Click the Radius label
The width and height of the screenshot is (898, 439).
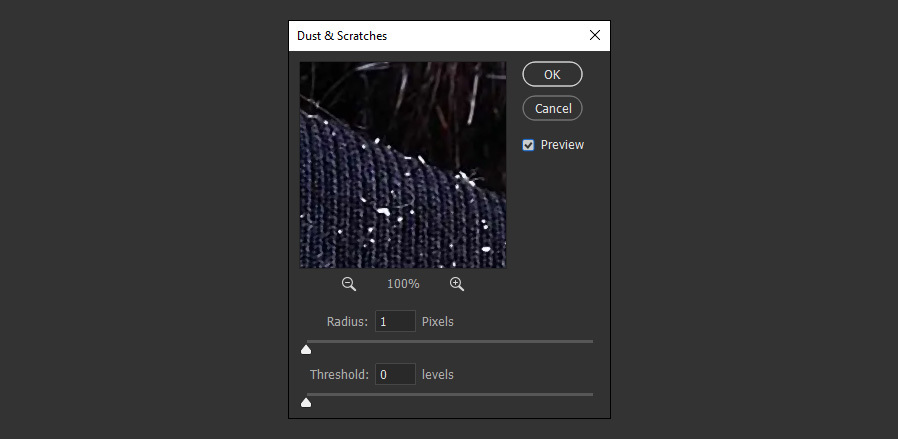click(347, 322)
